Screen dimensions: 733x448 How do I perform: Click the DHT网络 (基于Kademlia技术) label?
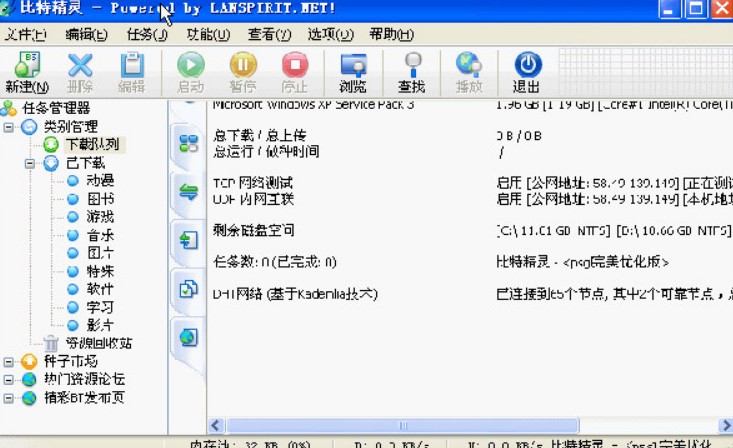pos(295,294)
